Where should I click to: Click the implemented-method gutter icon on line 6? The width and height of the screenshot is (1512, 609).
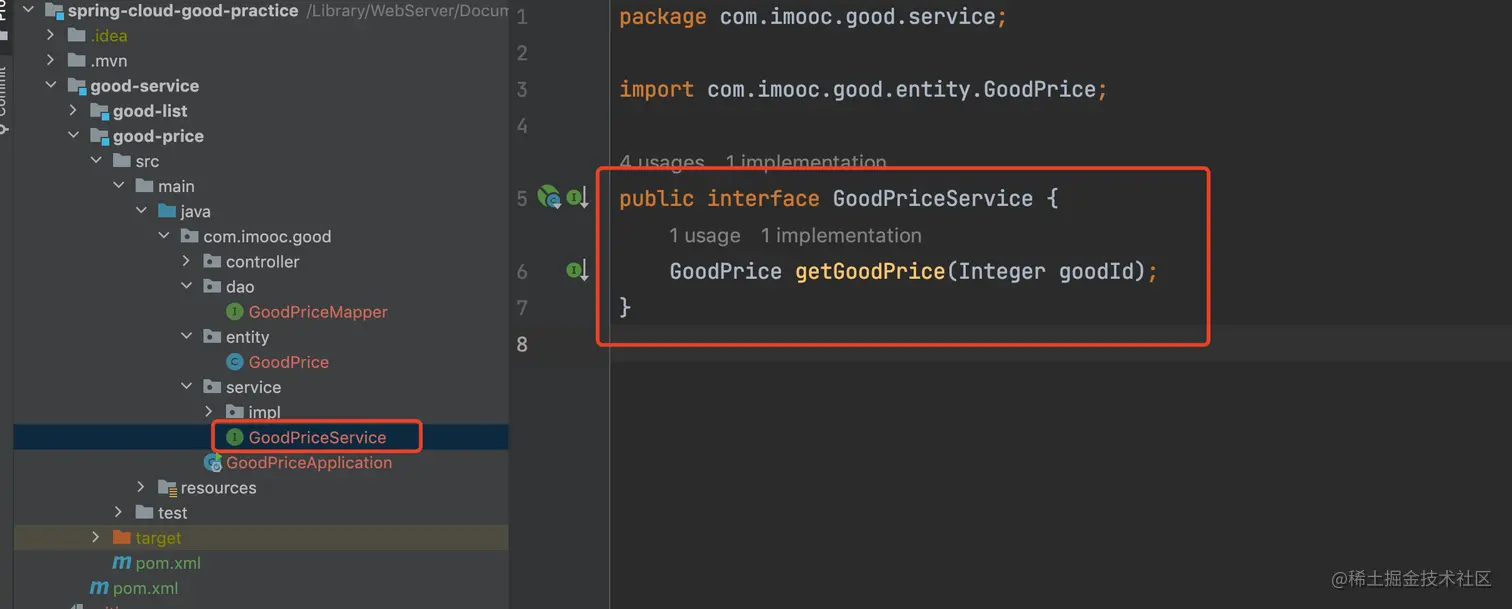coord(577,270)
